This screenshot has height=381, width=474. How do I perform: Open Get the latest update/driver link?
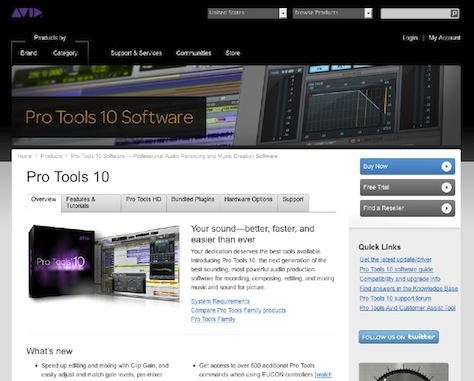click(x=395, y=259)
